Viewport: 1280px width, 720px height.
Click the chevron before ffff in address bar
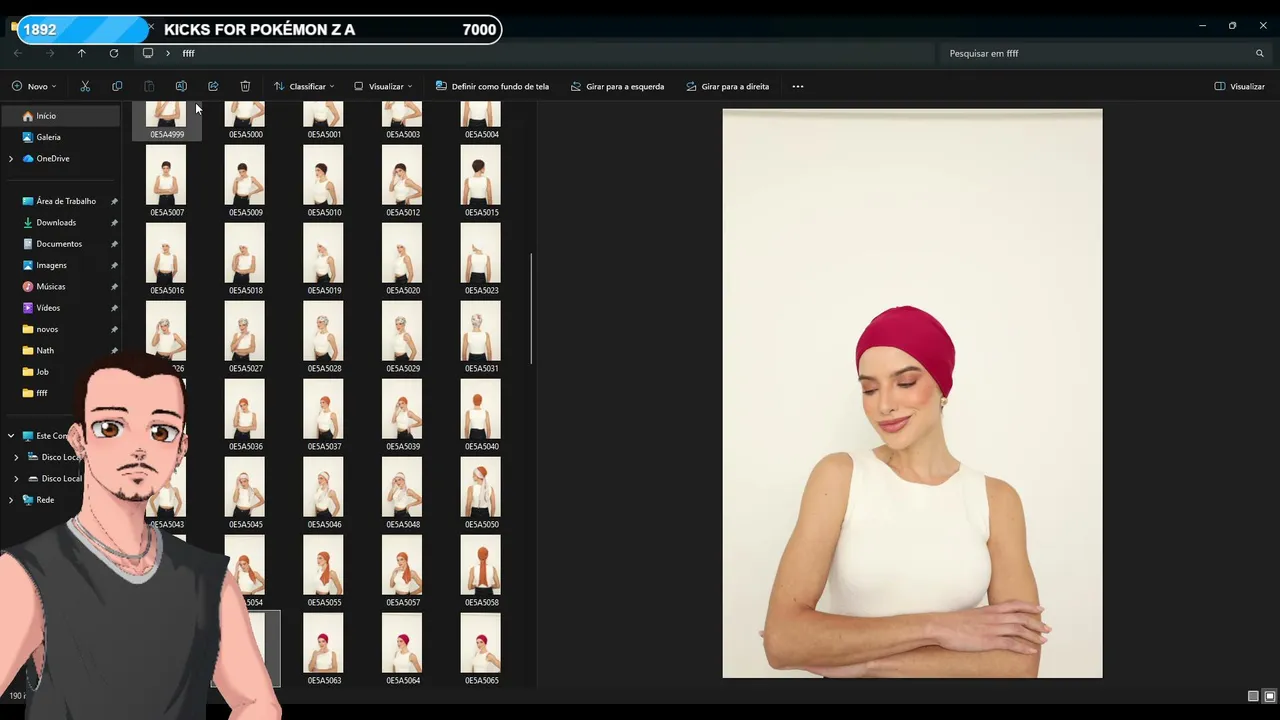(x=168, y=53)
